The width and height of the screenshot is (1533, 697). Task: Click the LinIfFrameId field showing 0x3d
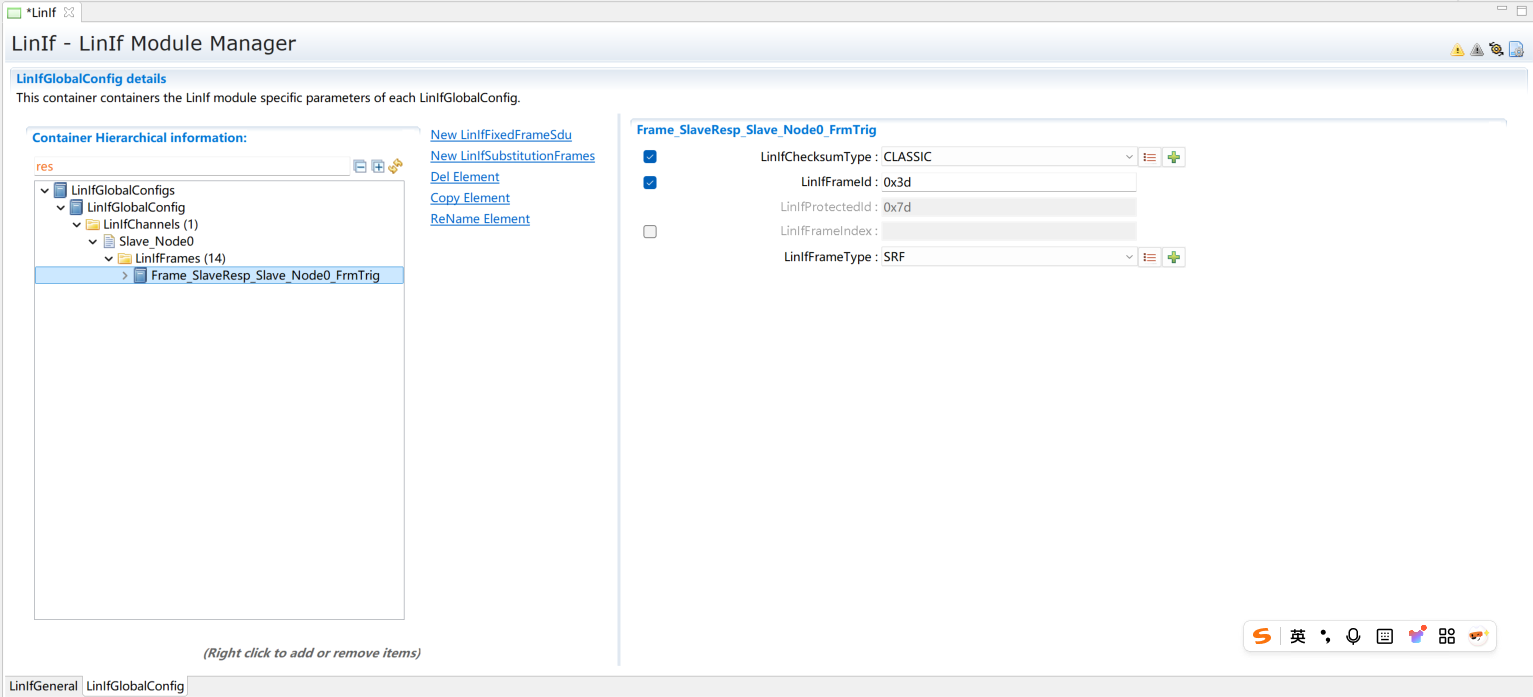tap(1007, 182)
